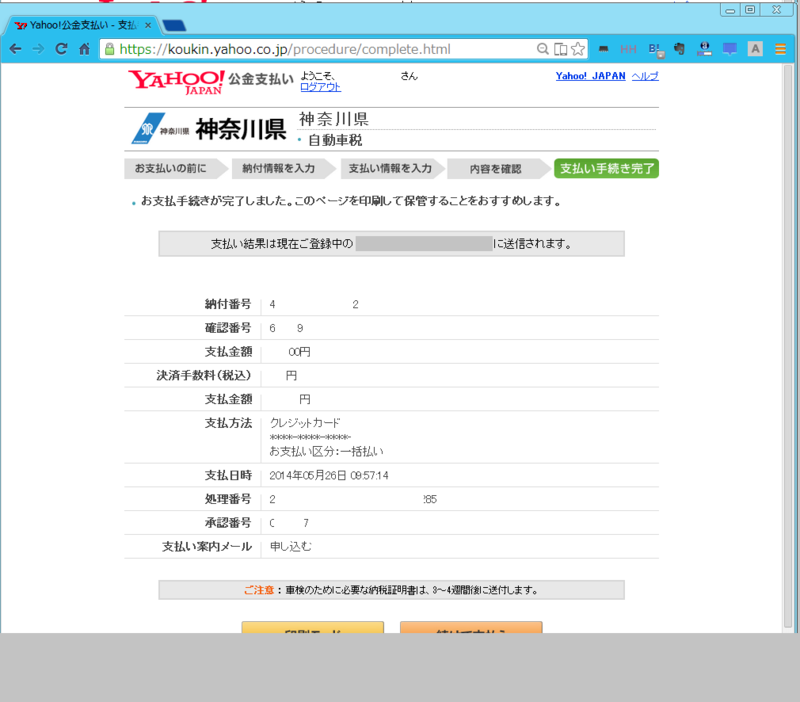Select the お支払いの前に step

176,168
